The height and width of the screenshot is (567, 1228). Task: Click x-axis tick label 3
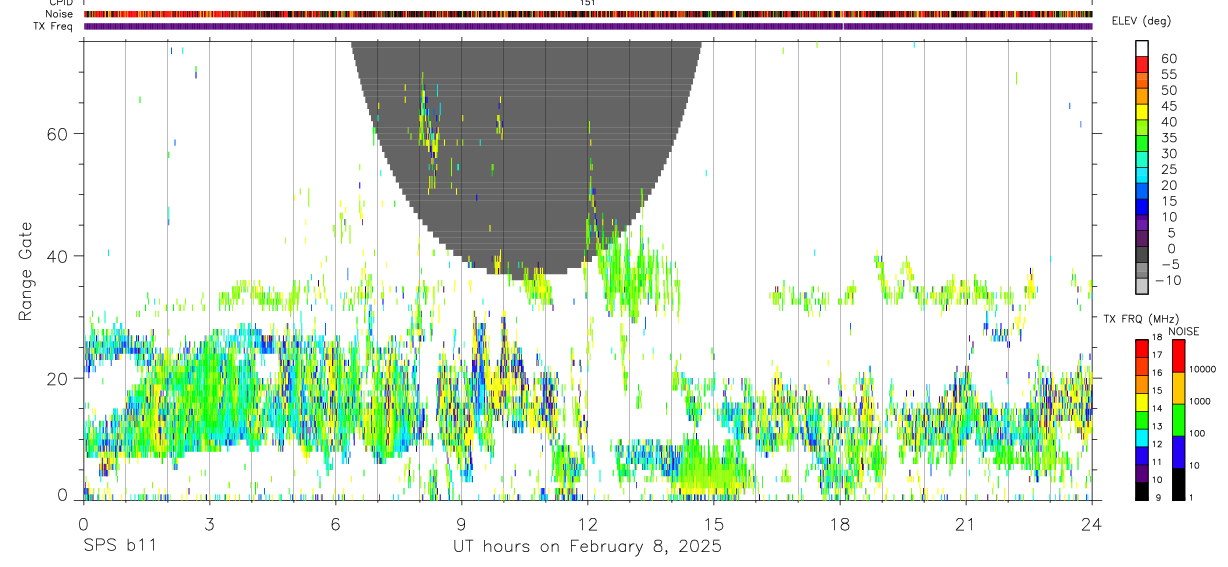click(x=209, y=525)
